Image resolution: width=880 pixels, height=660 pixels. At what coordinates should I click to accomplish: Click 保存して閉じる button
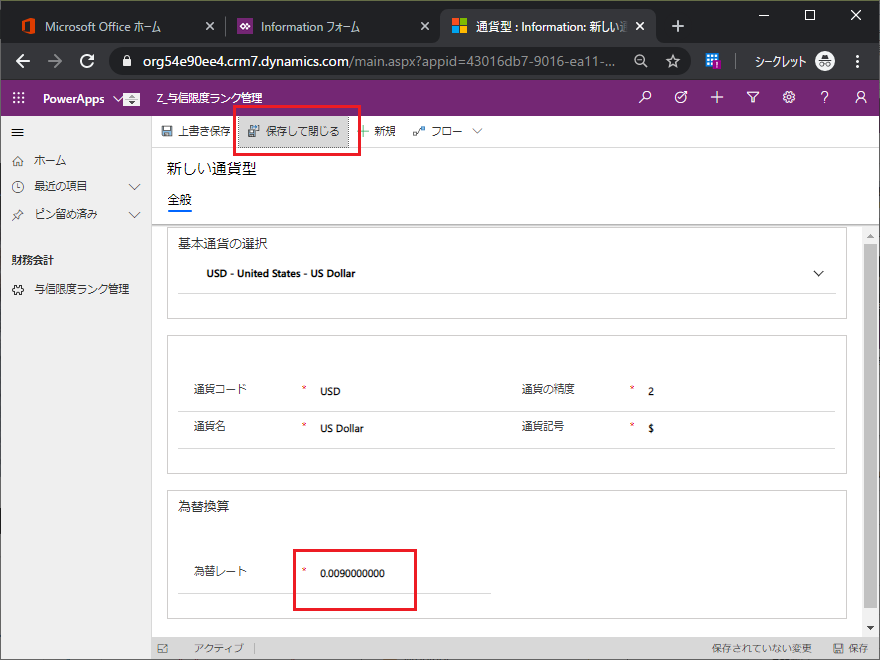click(x=294, y=131)
